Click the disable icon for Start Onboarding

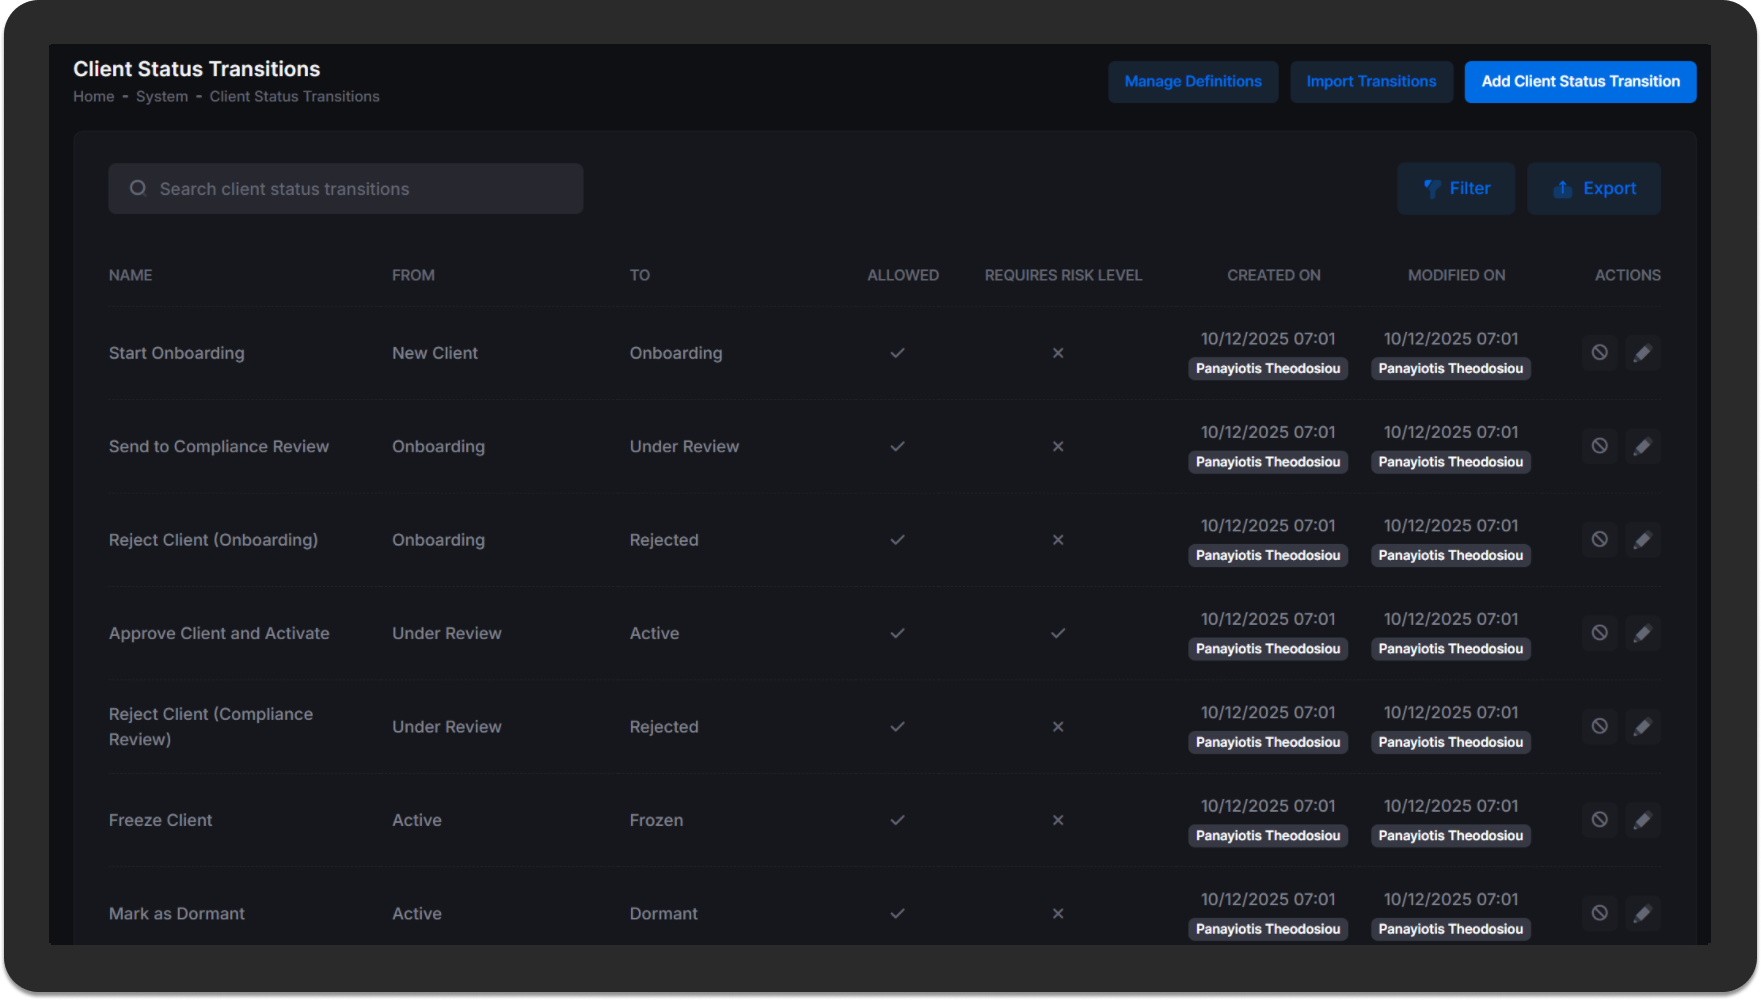[1599, 353]
